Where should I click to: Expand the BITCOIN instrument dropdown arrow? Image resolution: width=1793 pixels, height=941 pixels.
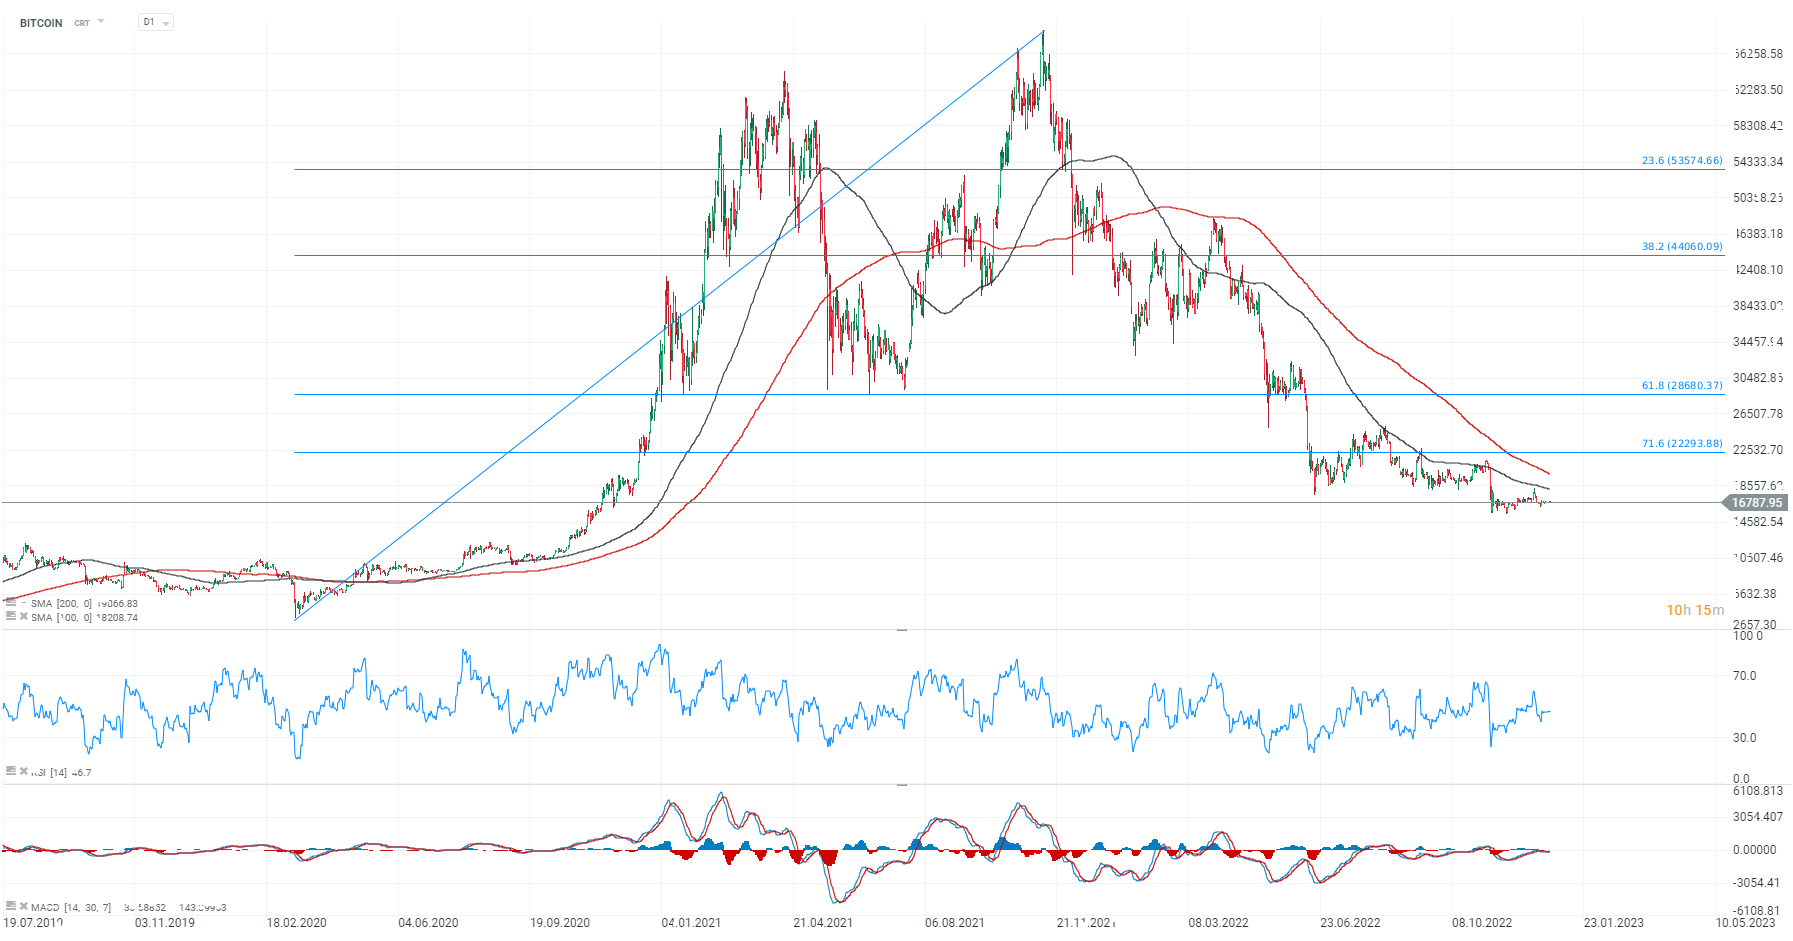101,22
